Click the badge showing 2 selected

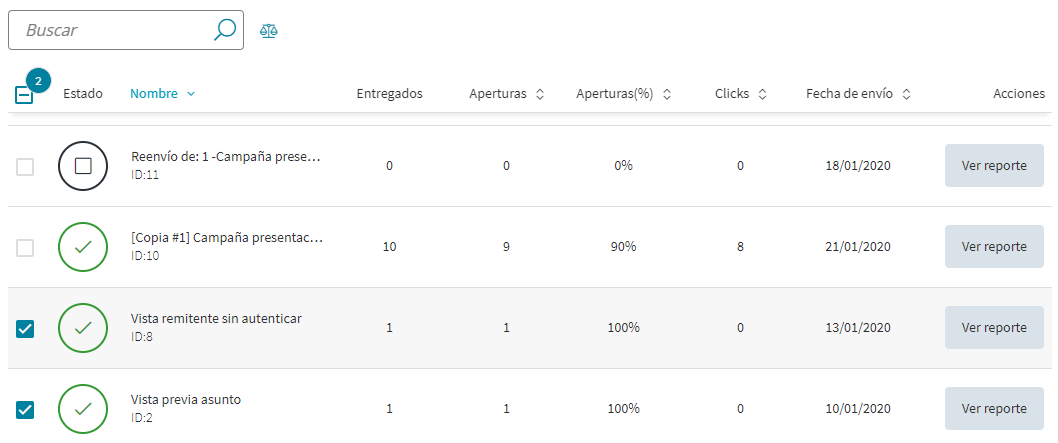[38, 81]
